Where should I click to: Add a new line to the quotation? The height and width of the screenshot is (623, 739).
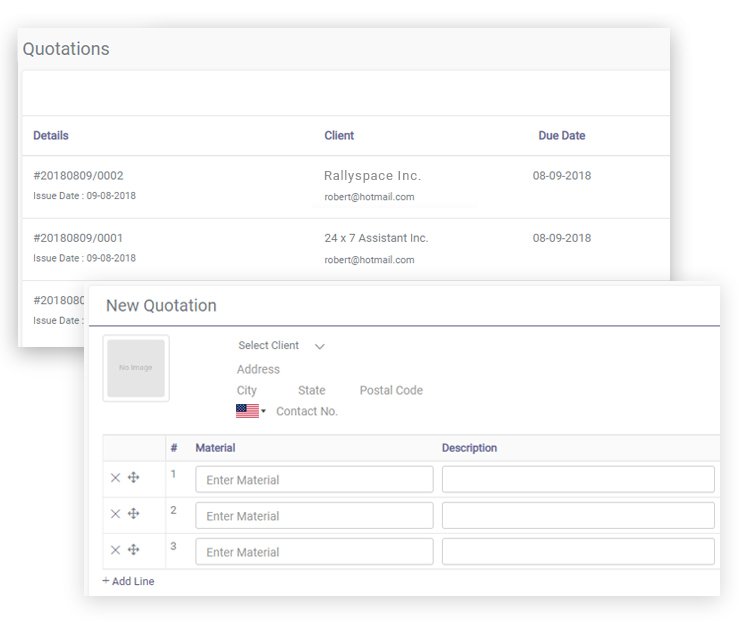point(128,581)
